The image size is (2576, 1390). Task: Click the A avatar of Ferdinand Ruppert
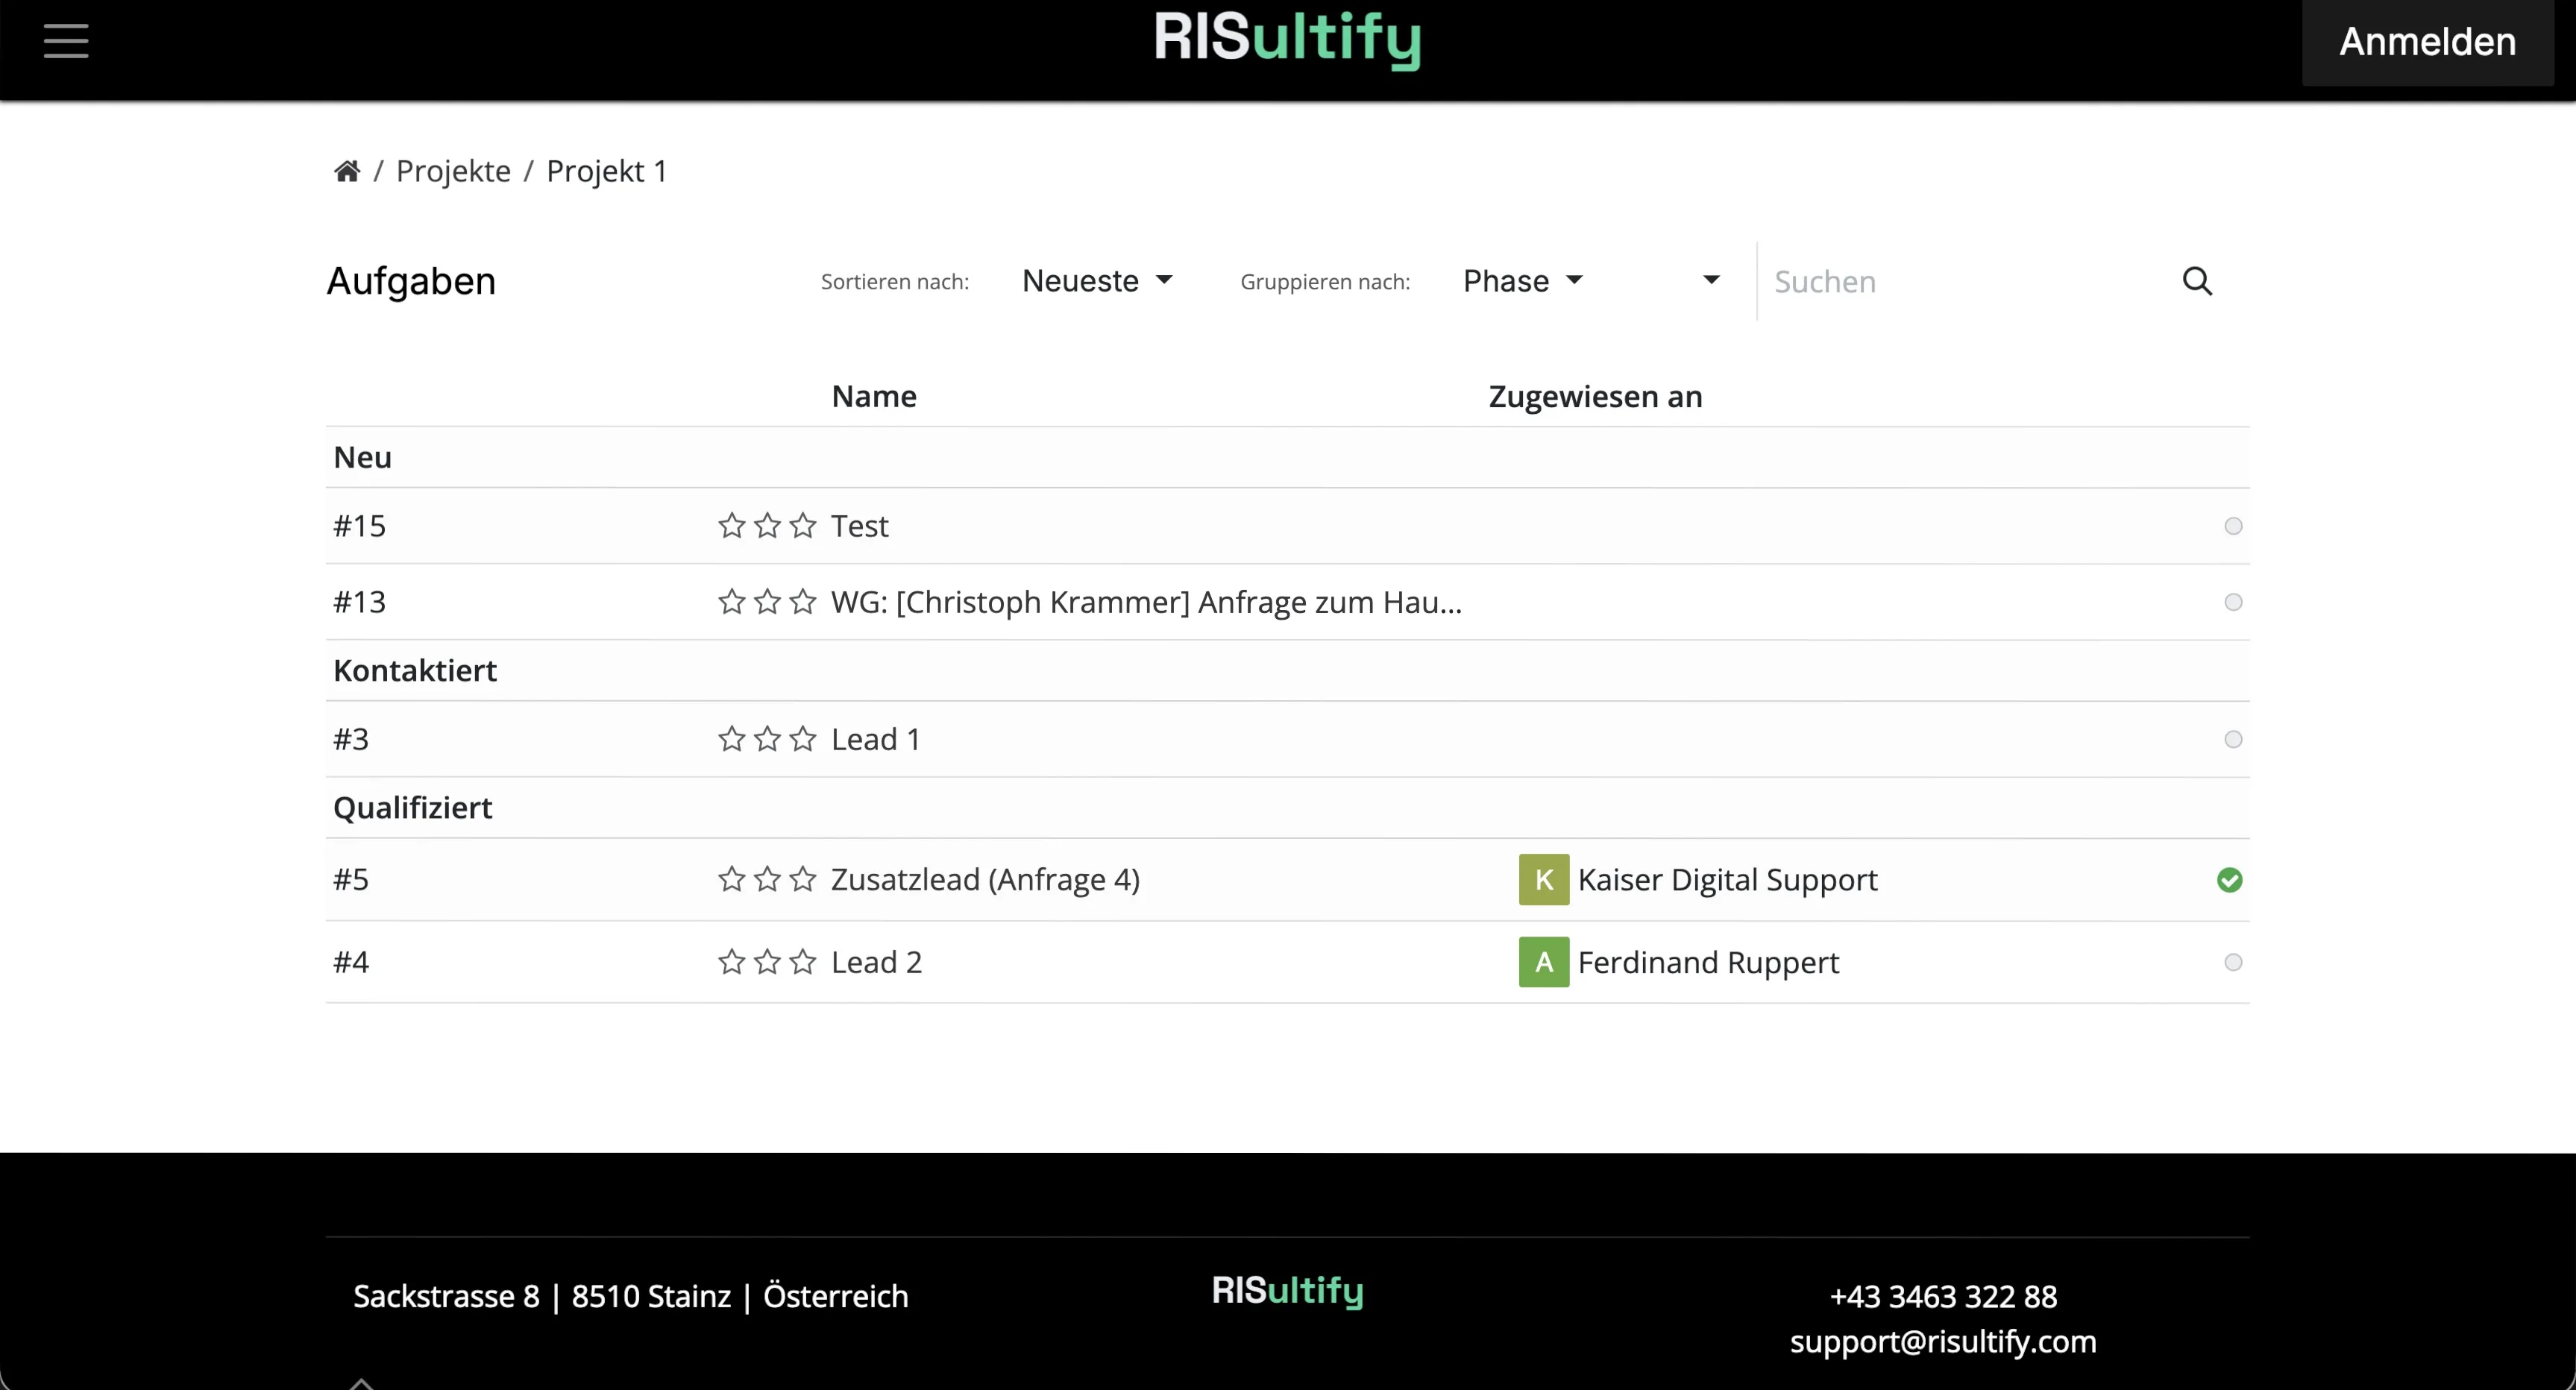click(1544, 962)
